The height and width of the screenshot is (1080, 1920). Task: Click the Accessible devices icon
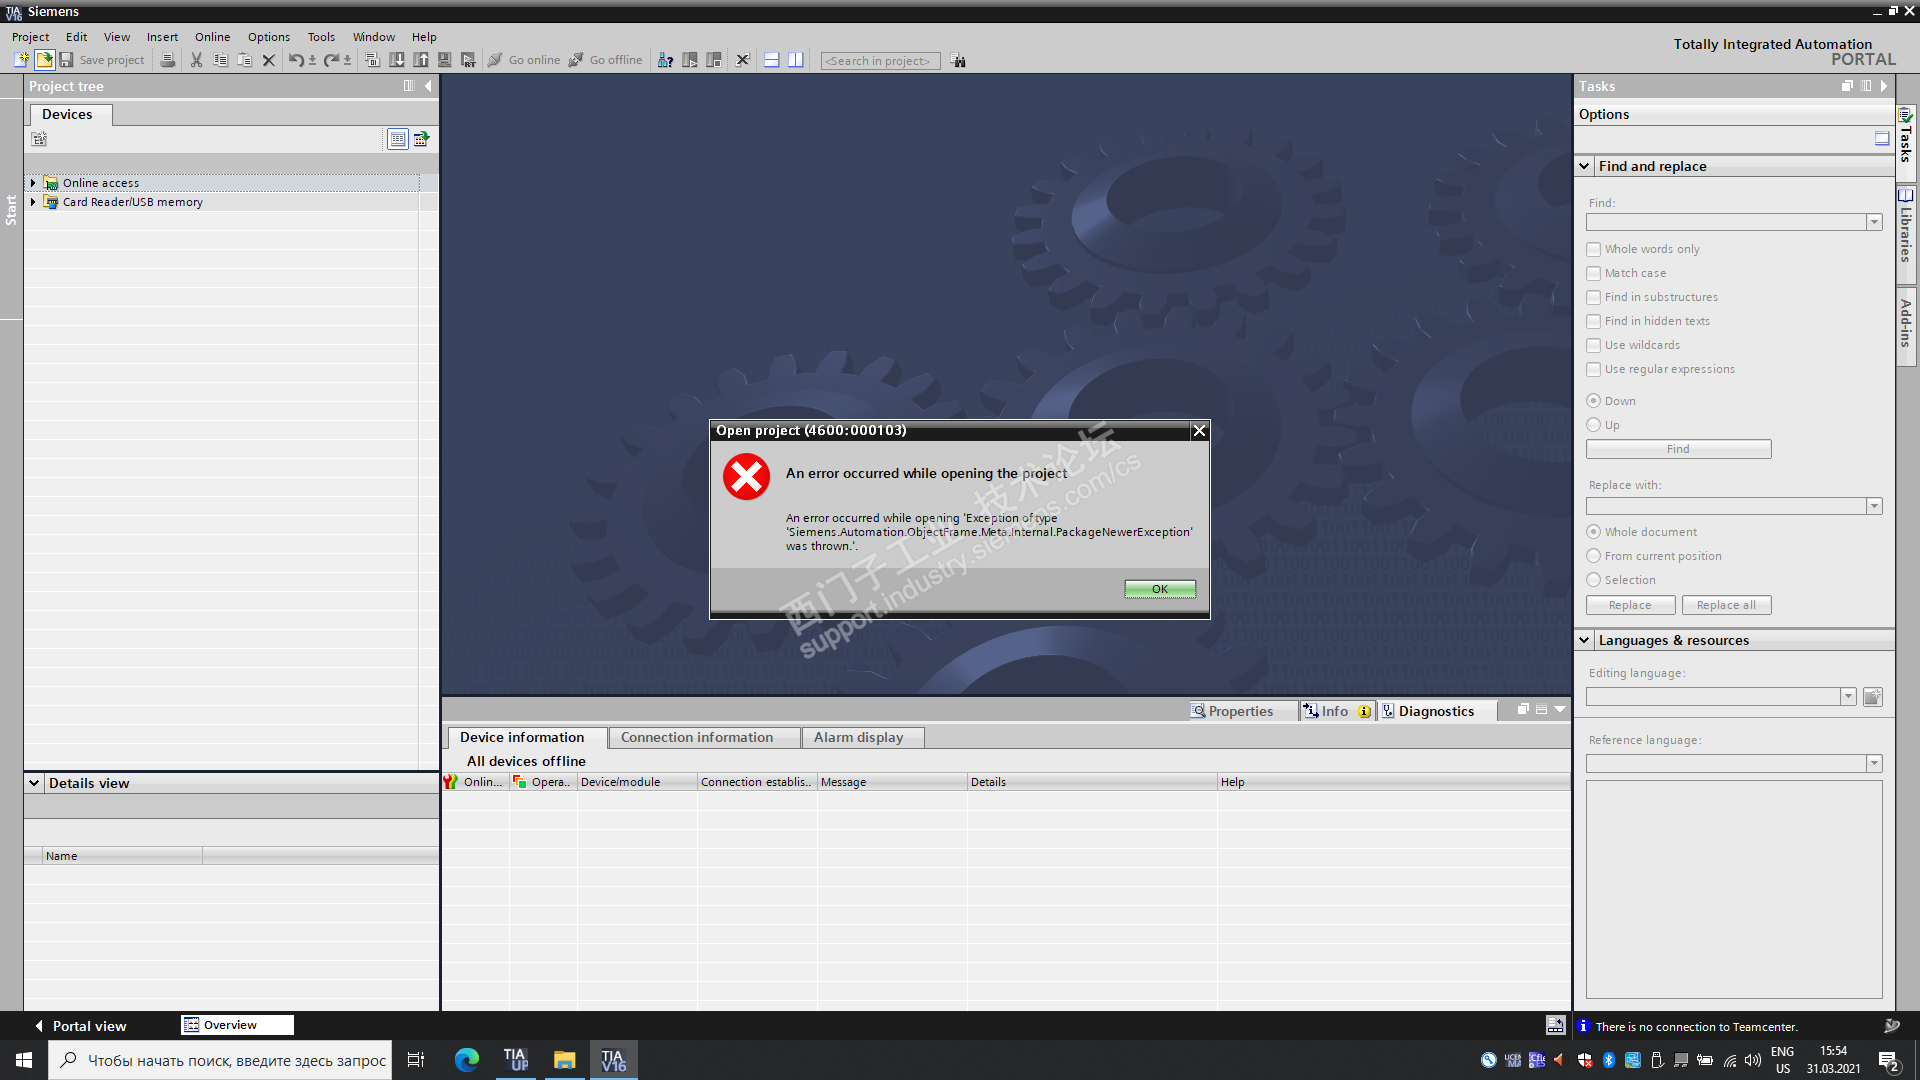(x=665, y=60)
